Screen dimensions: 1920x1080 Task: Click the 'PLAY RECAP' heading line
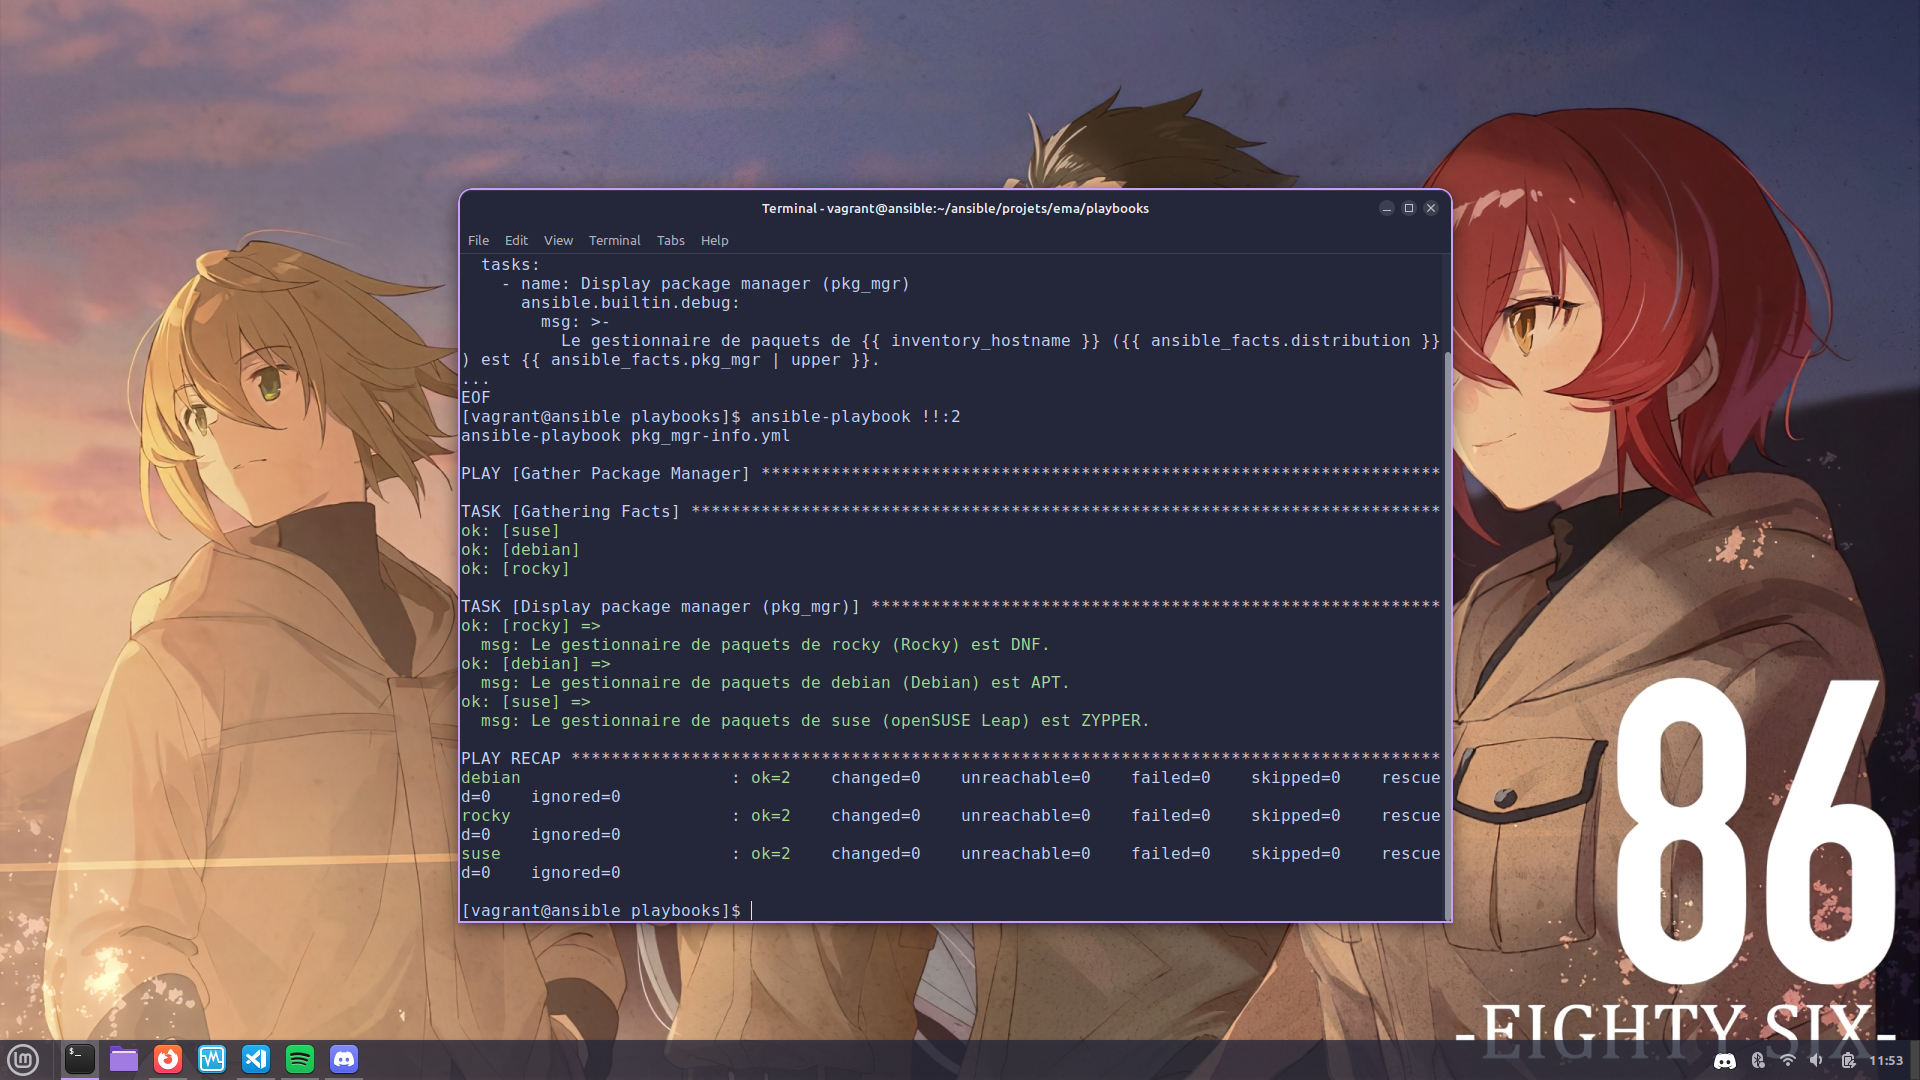(950, 759)
